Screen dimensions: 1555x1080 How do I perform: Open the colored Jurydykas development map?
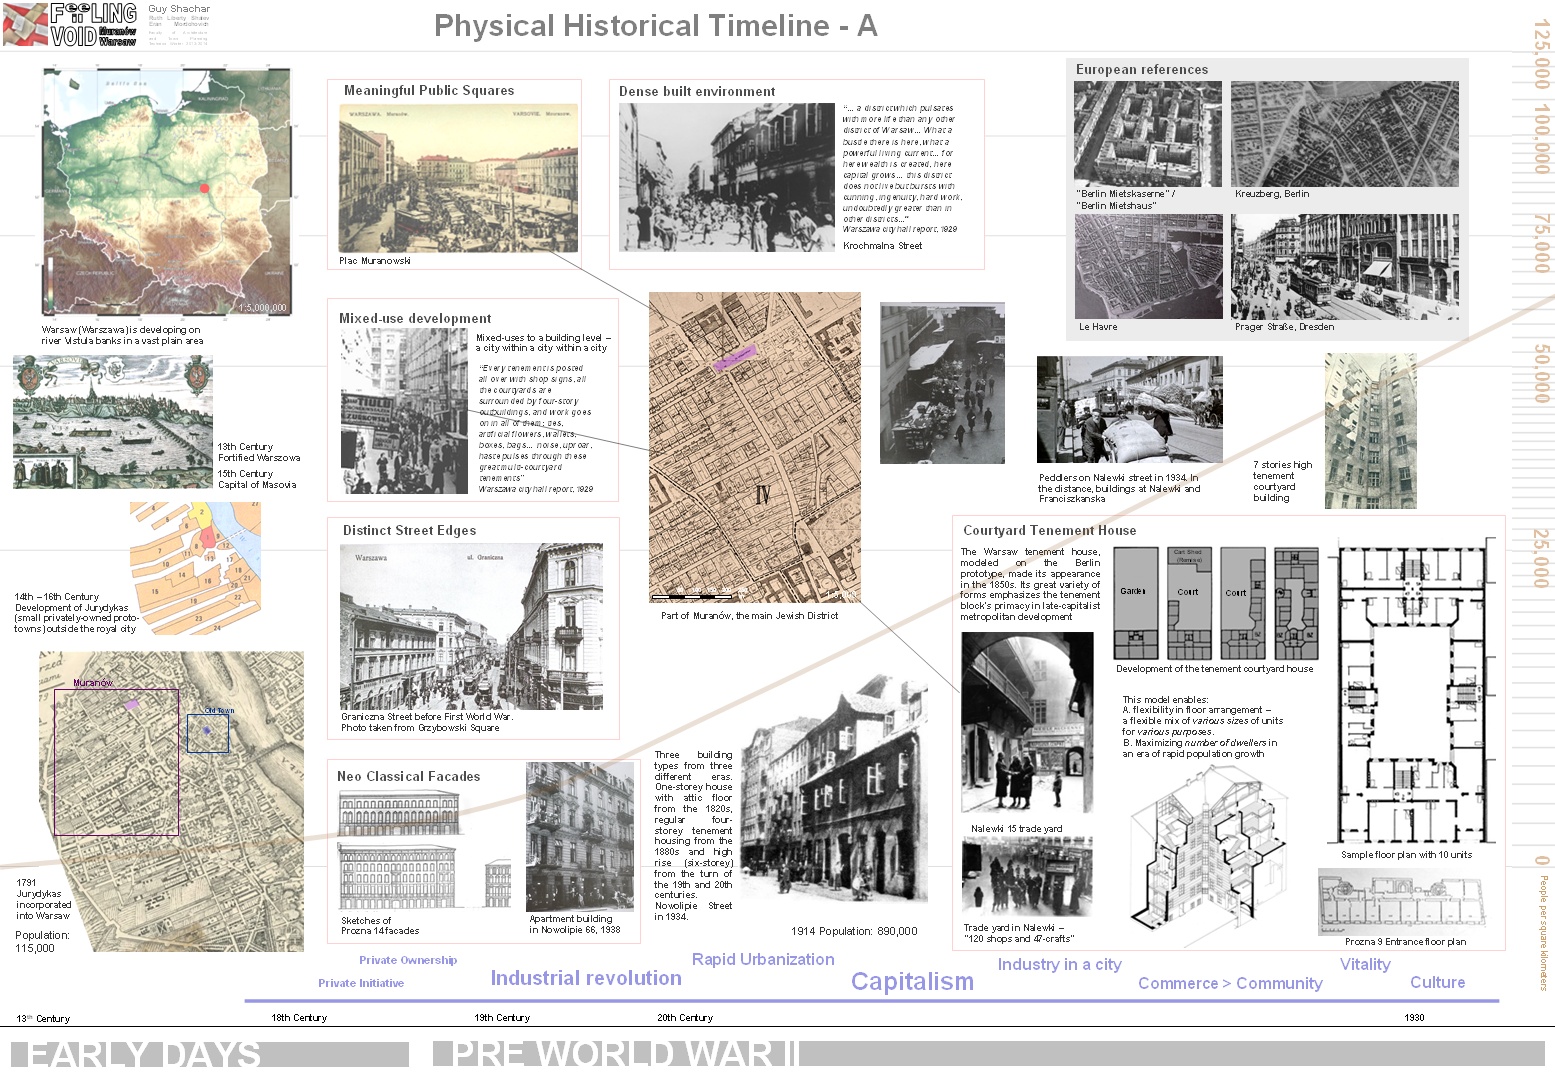[195, 568]
